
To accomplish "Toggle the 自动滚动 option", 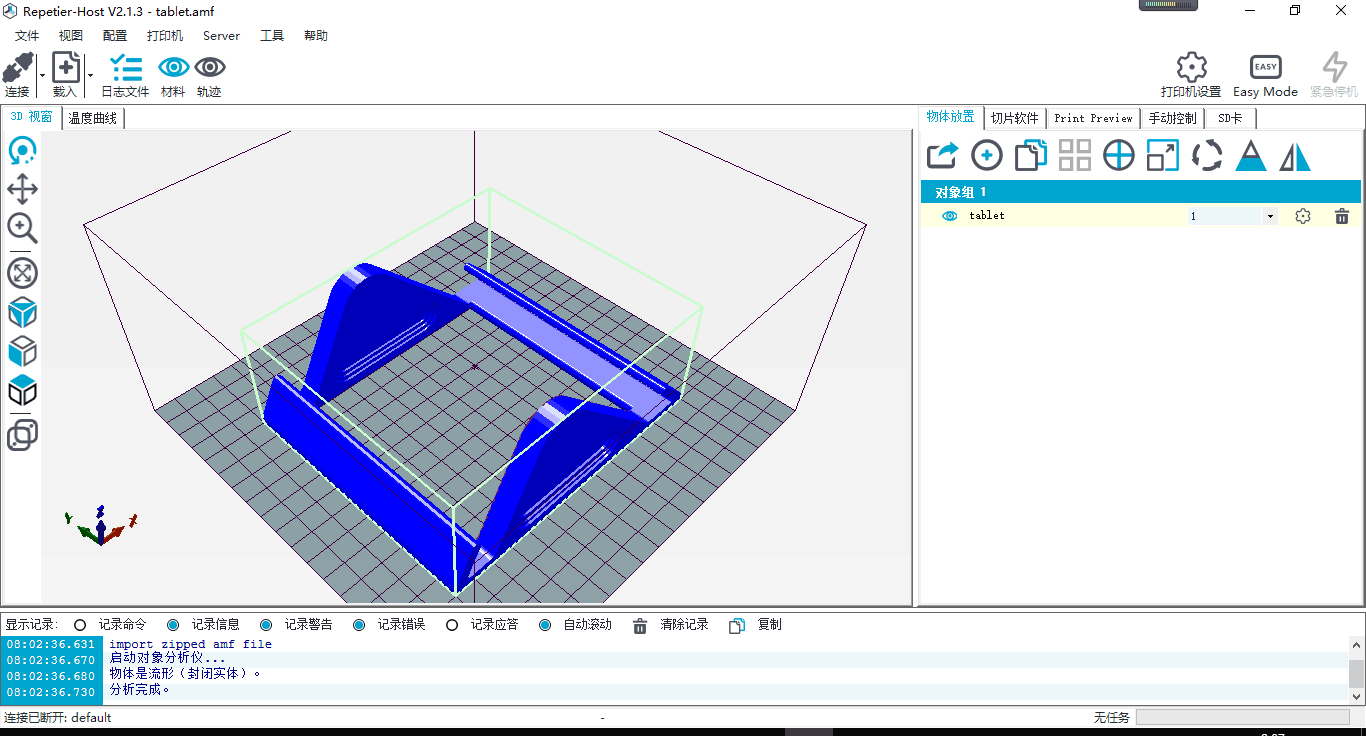I will point(545,625).
